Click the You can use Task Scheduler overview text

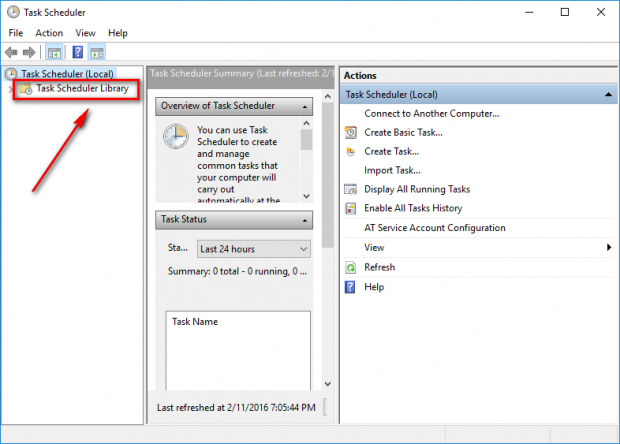[x=238, y=165]
